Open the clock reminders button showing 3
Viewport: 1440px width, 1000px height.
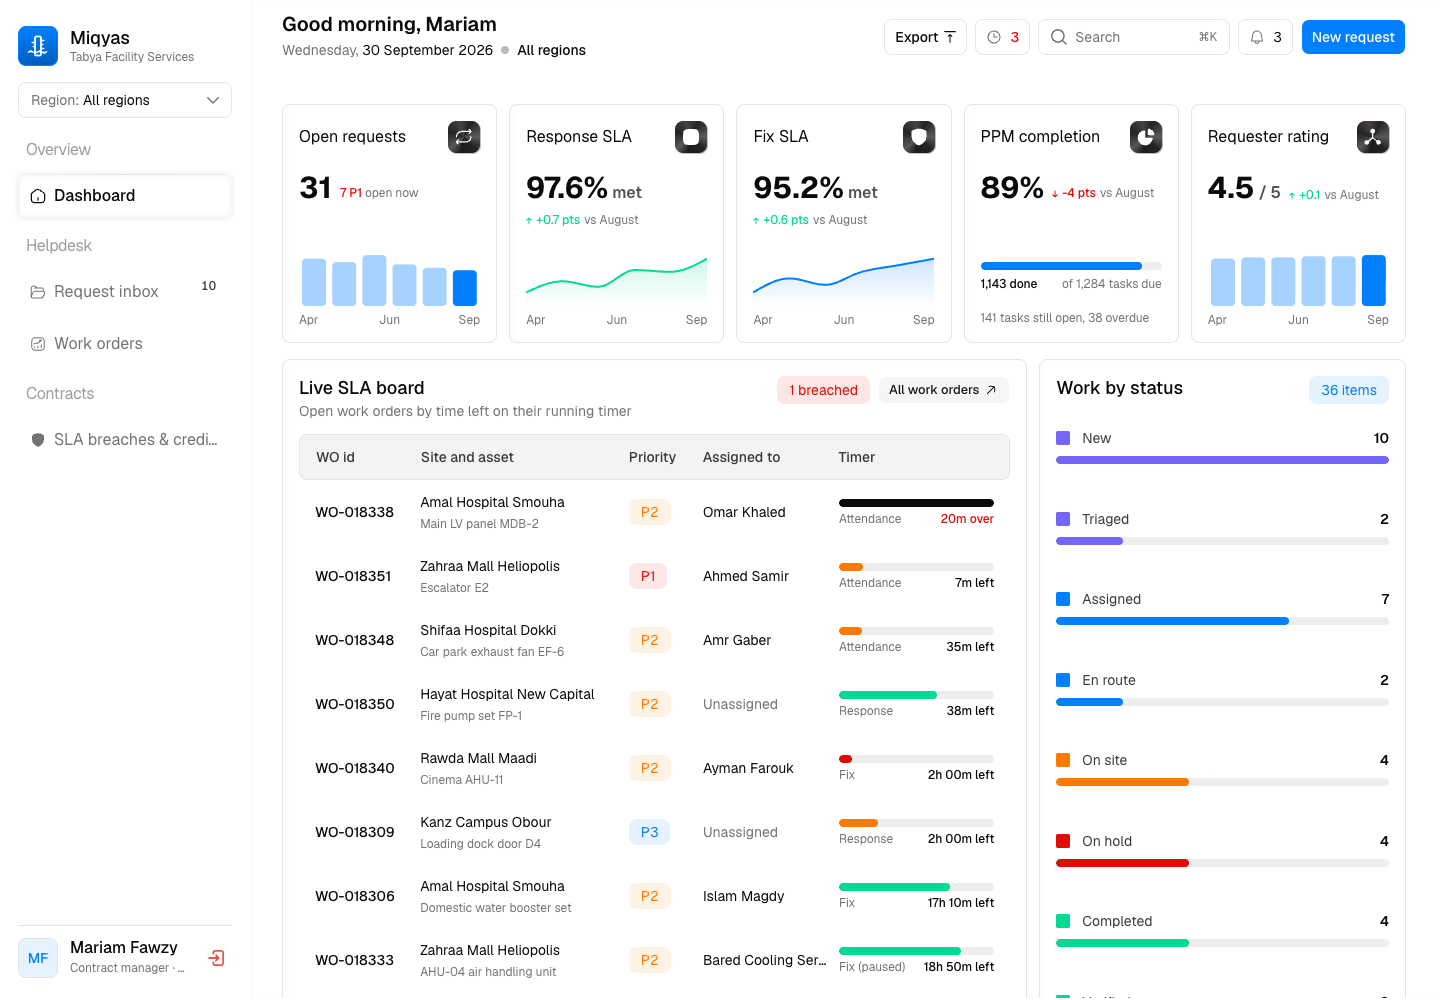point(1002,37)
